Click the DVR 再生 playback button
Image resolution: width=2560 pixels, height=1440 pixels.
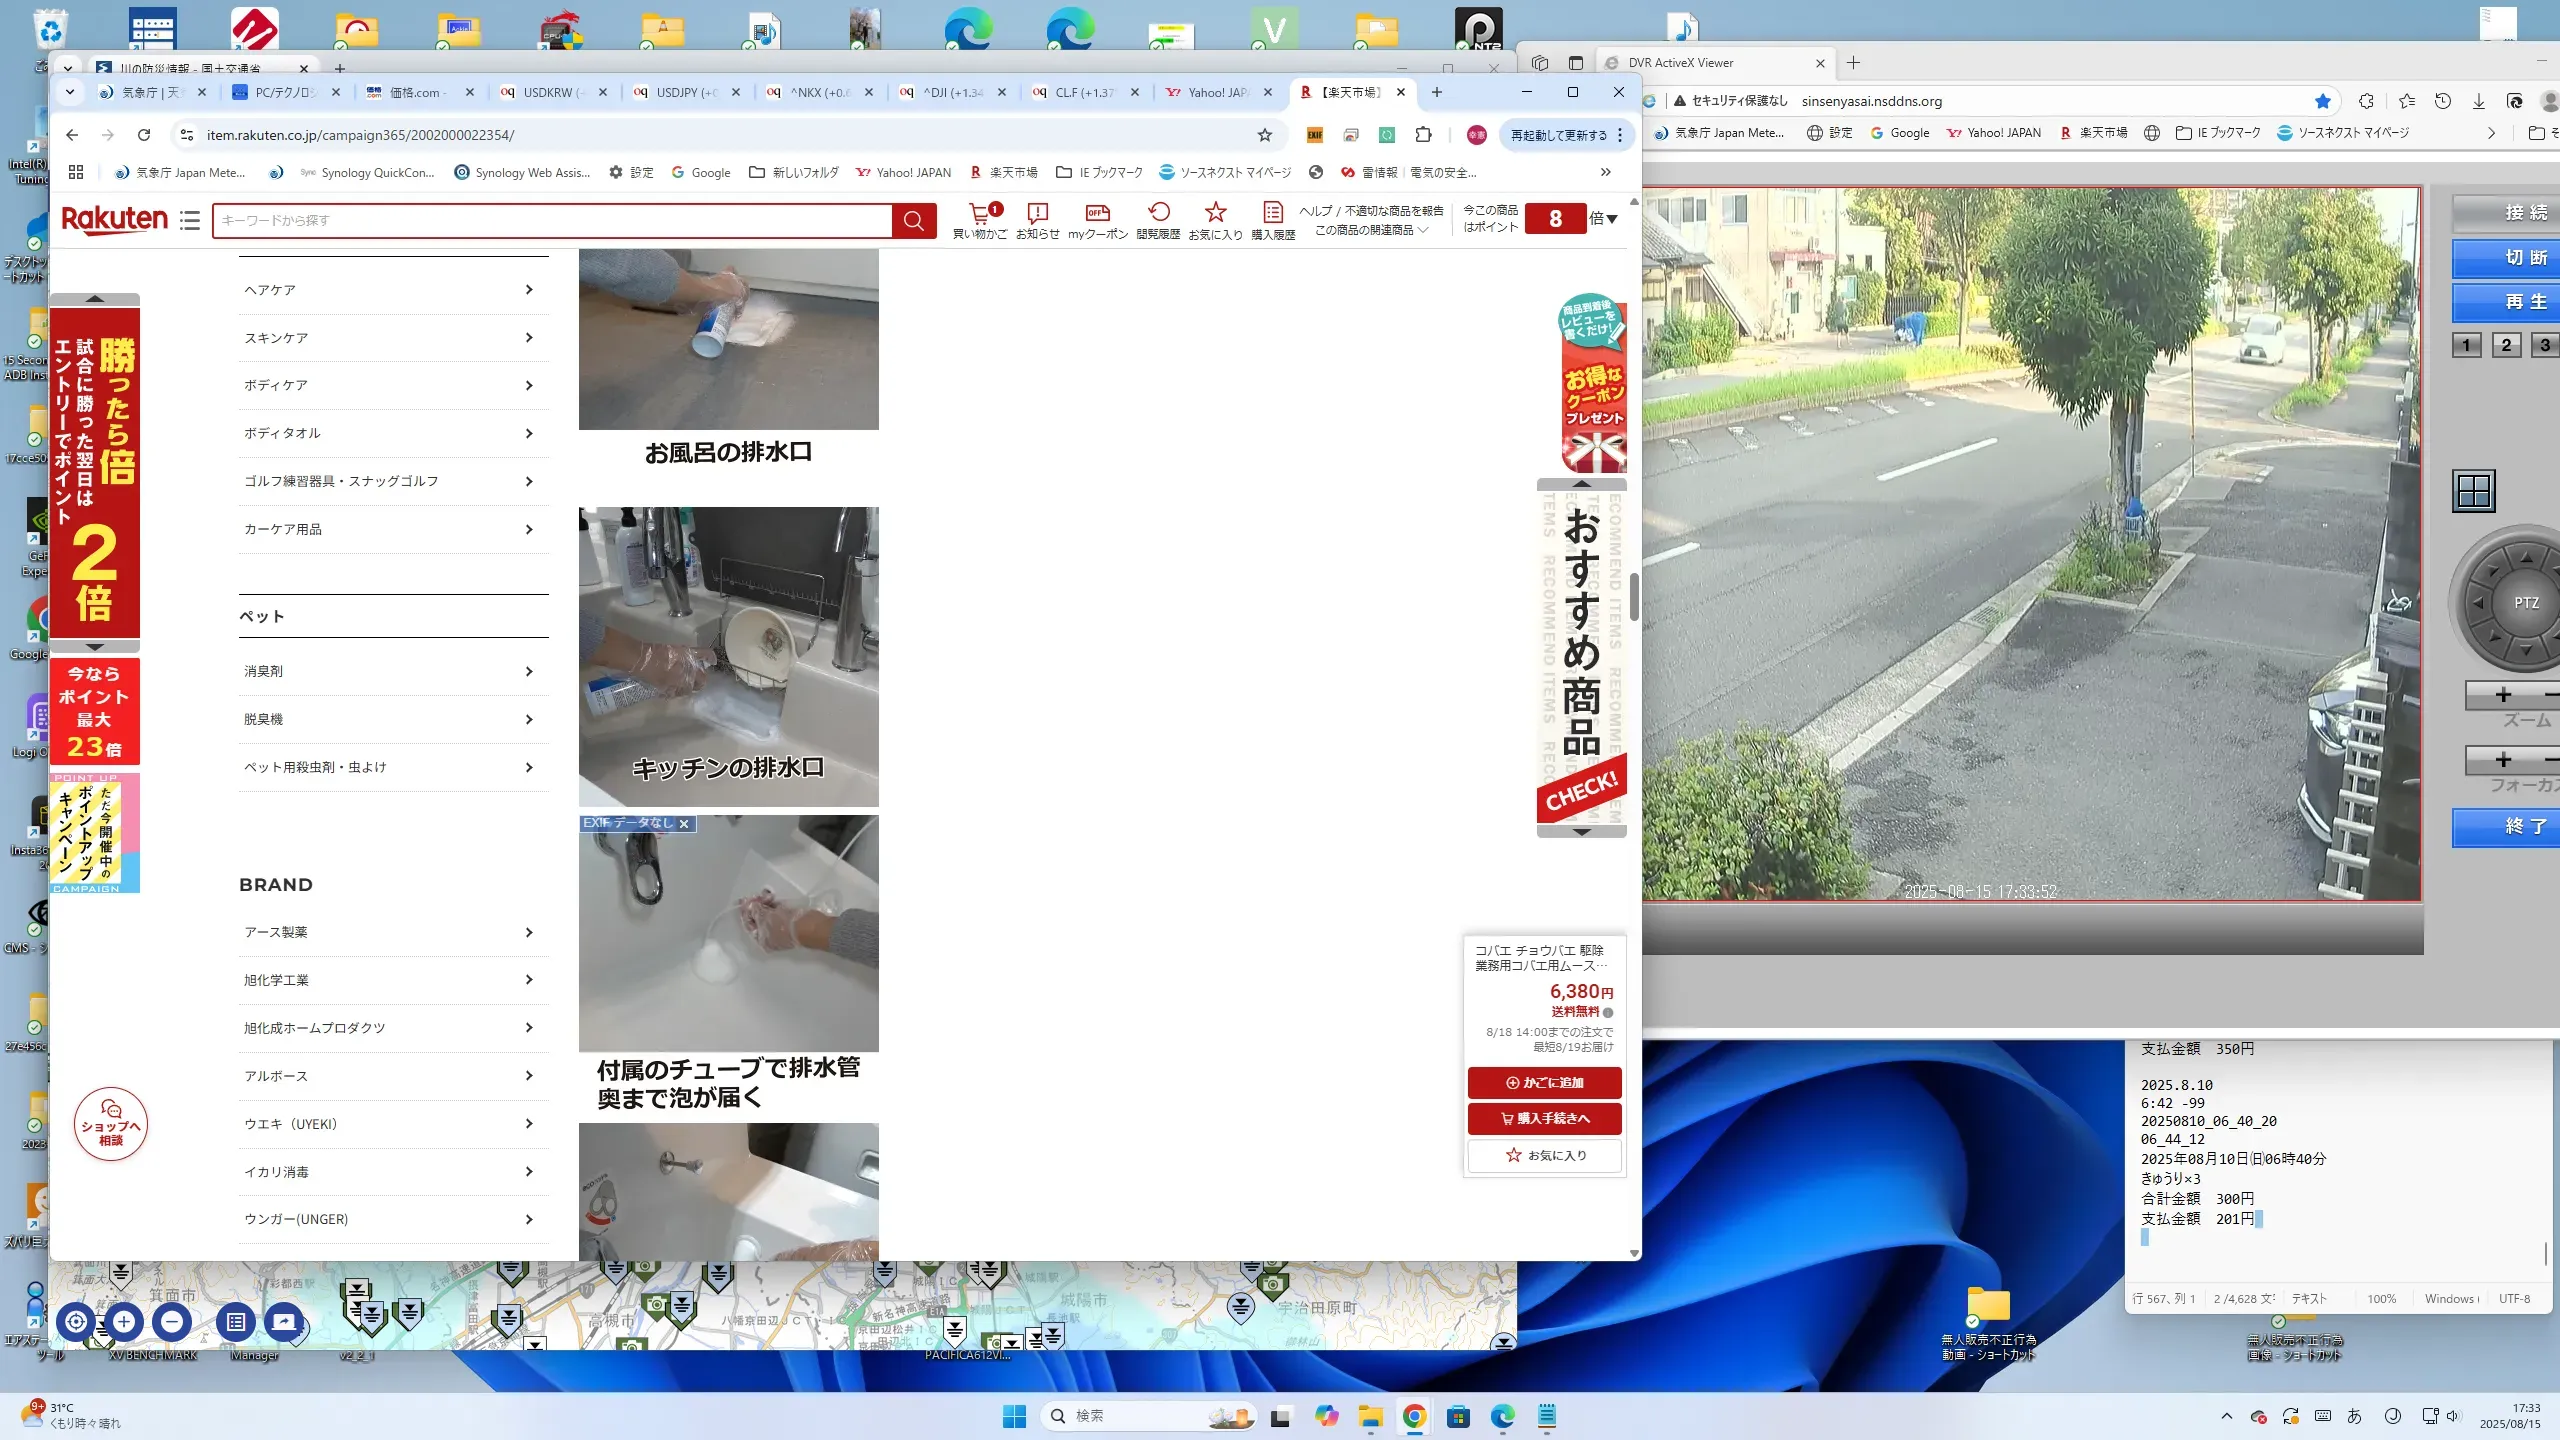[2520, 302]
